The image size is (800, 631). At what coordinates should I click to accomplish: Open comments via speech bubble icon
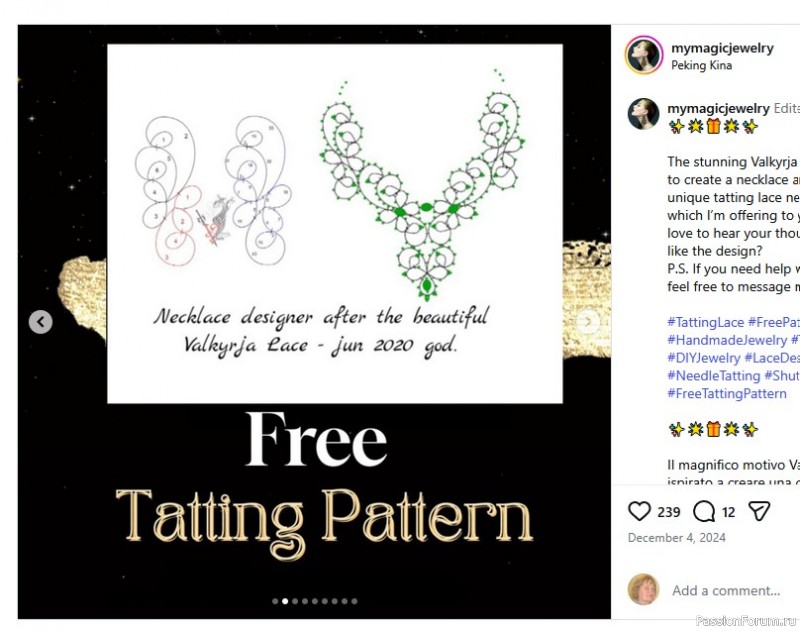point(704,511)
